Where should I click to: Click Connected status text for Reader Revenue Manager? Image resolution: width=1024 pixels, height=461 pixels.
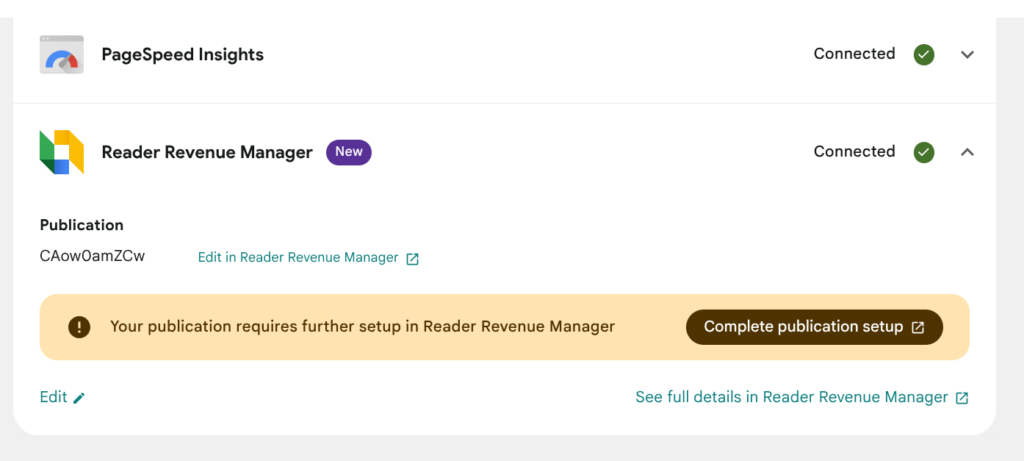coord(854,151)
